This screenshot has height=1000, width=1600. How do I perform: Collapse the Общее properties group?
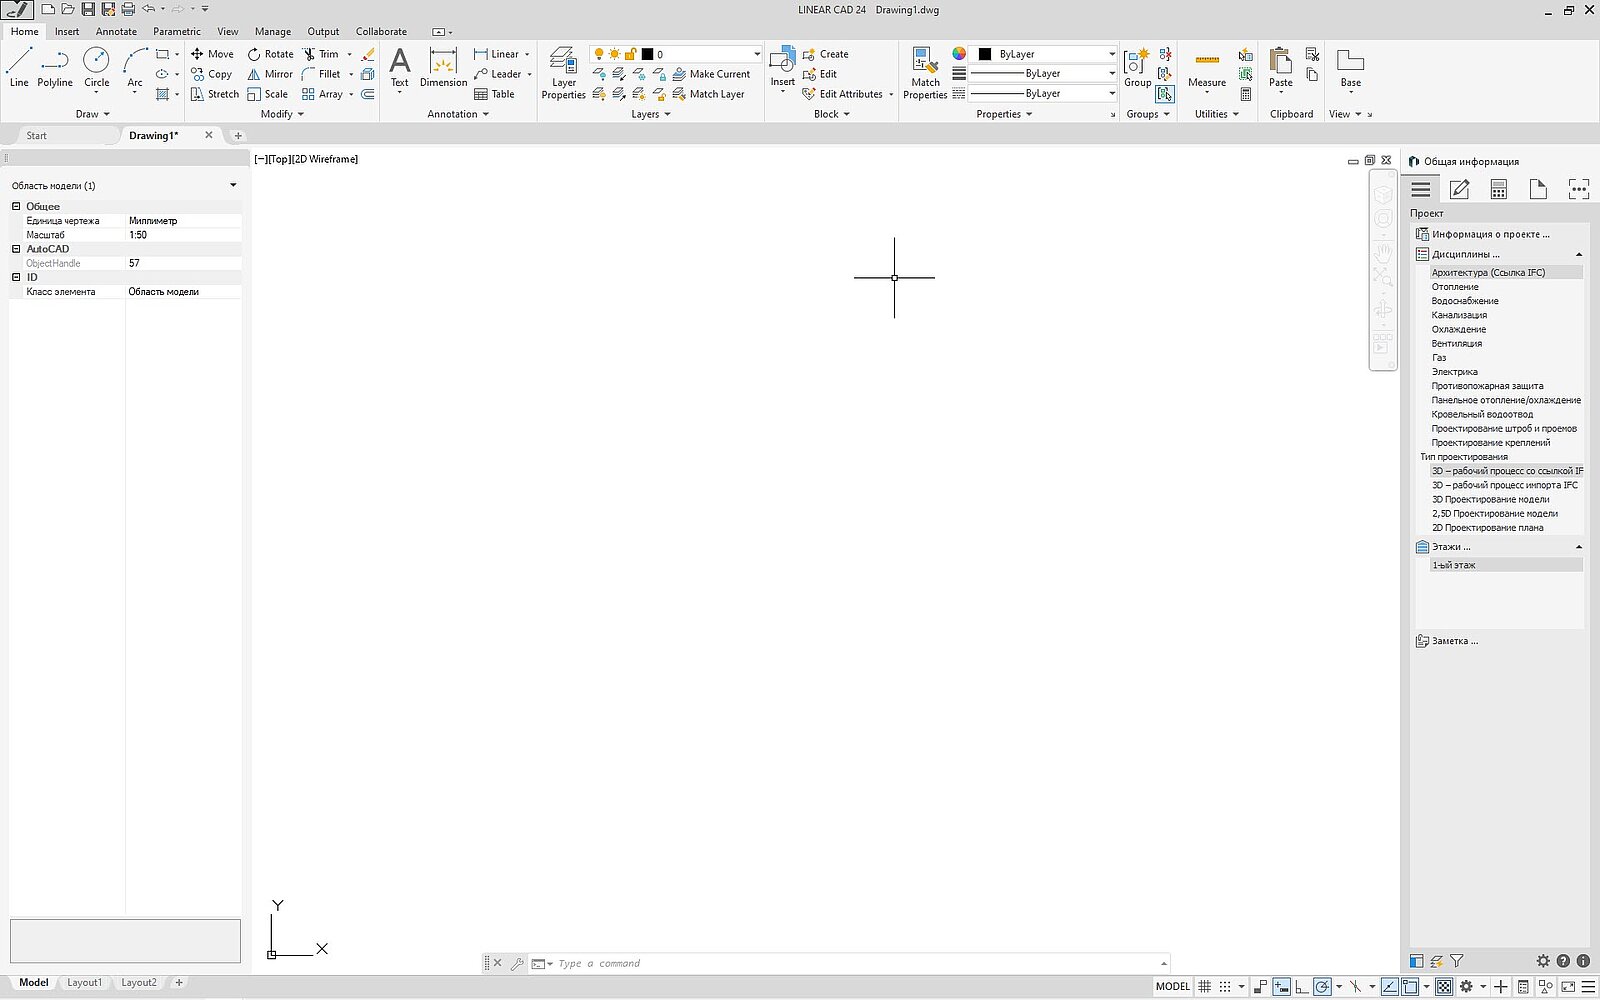click(16, 206)
